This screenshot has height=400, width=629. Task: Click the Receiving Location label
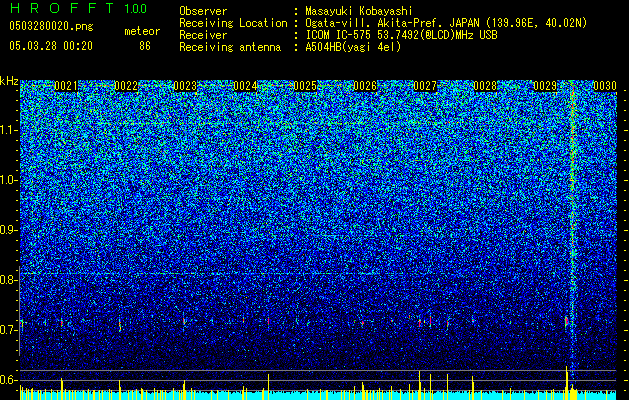tap(233, 23)
